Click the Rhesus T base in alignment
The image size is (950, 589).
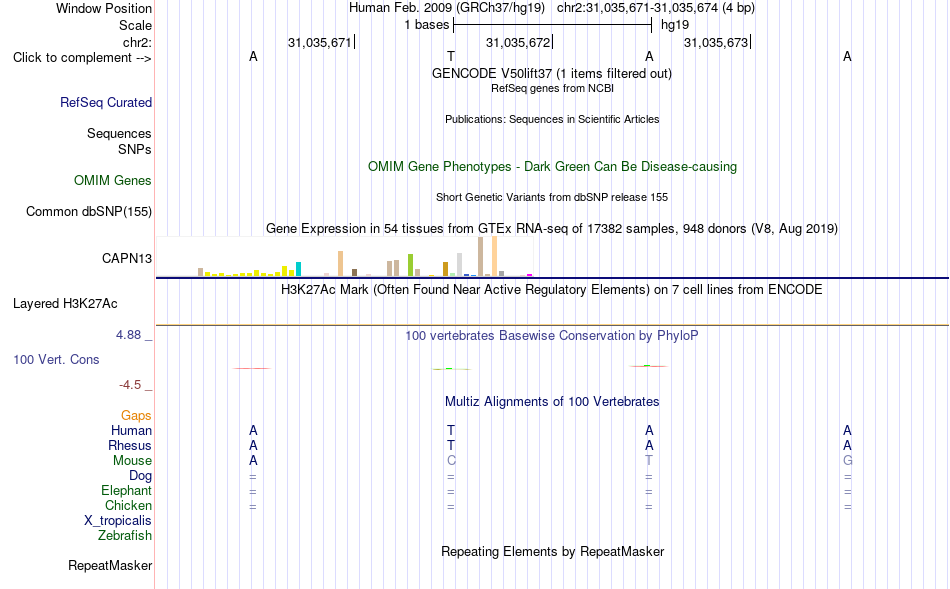pyautogui.click(x=451, y=445)
